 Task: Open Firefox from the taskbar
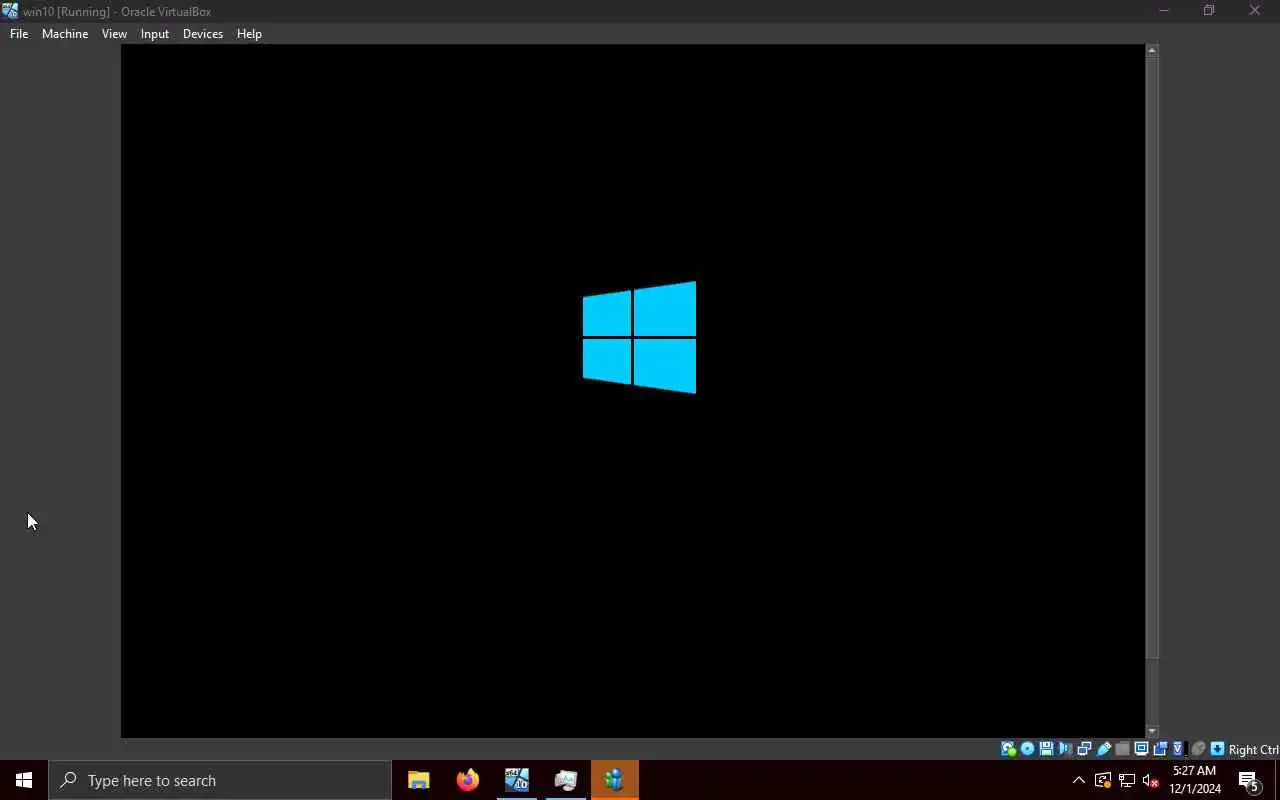(467, 780)
